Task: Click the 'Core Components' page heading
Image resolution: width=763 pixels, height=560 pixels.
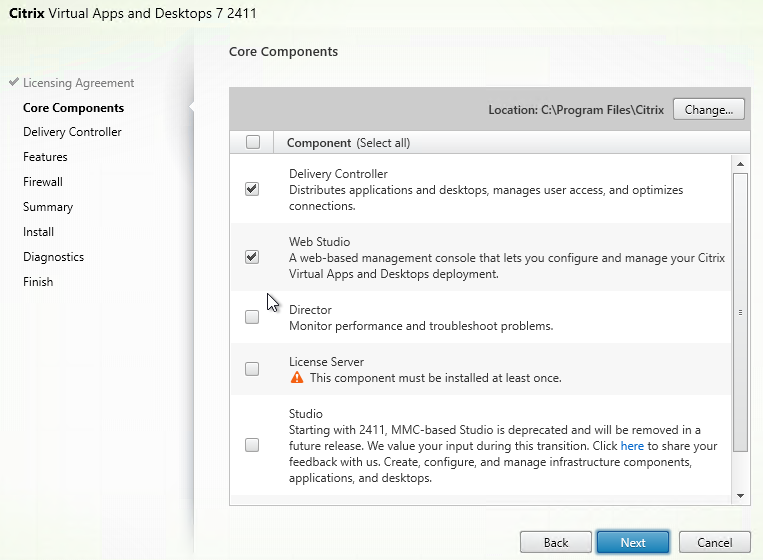Action: (283, 52)
